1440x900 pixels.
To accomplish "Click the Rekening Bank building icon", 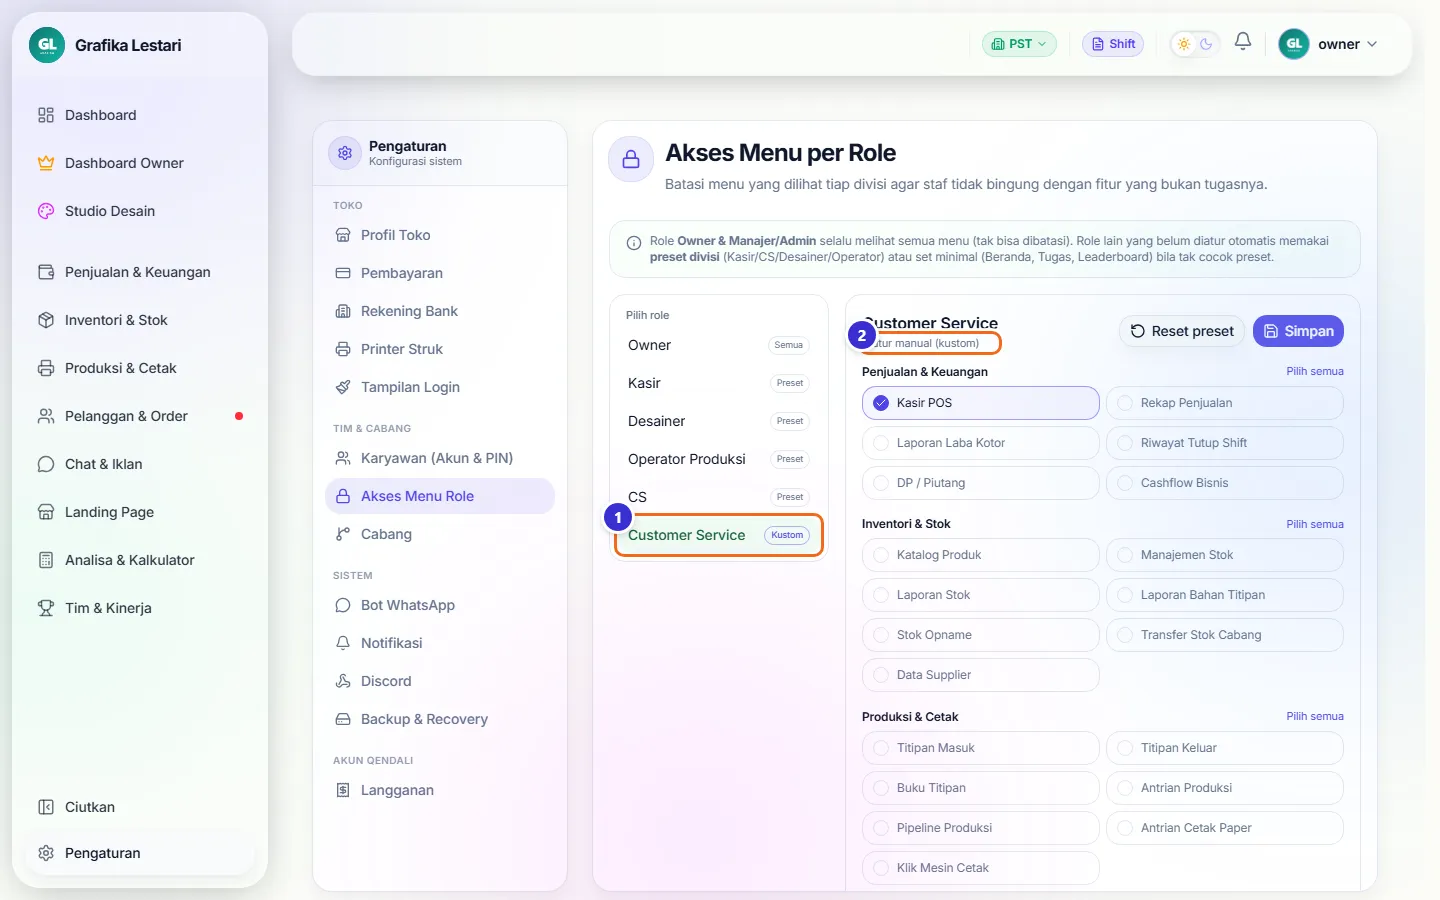I will point(343,311).
